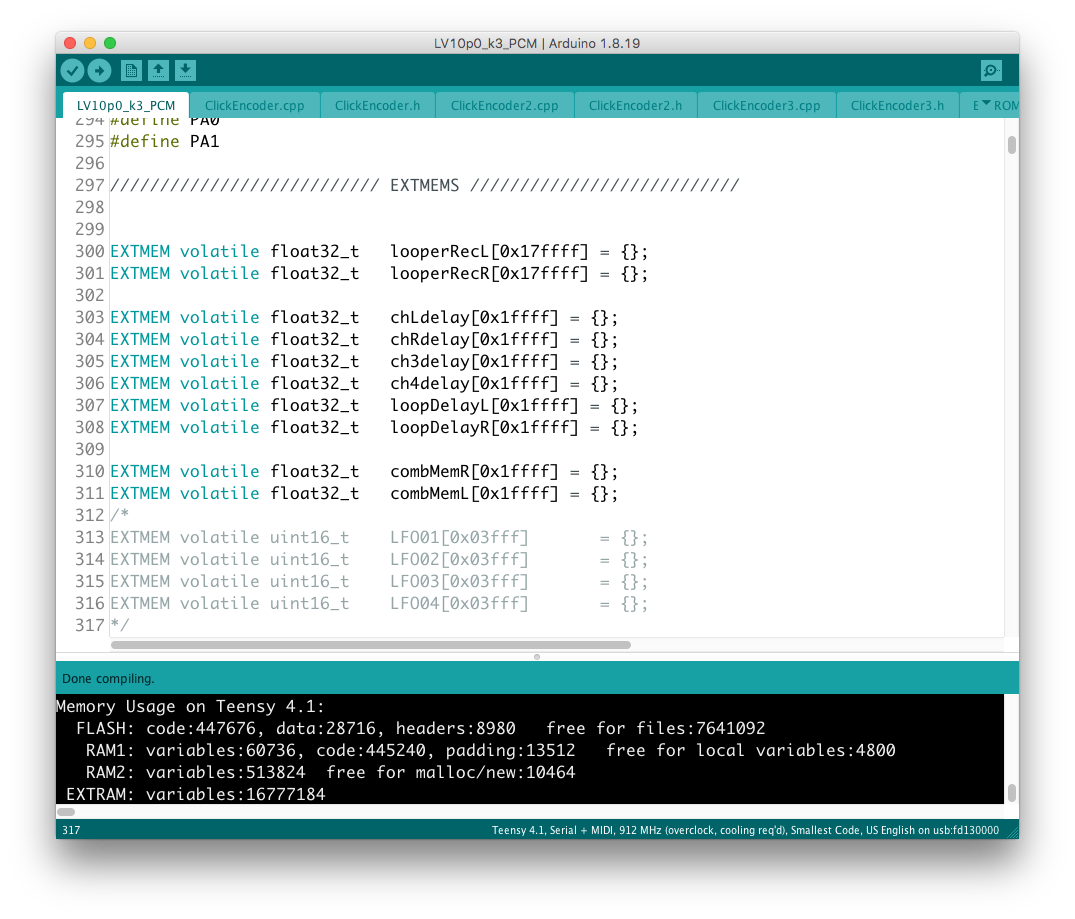This screenshot has width=1075, height=919.
Task: Click the editor/console divider handle dot
Action: tap(537, 656)
